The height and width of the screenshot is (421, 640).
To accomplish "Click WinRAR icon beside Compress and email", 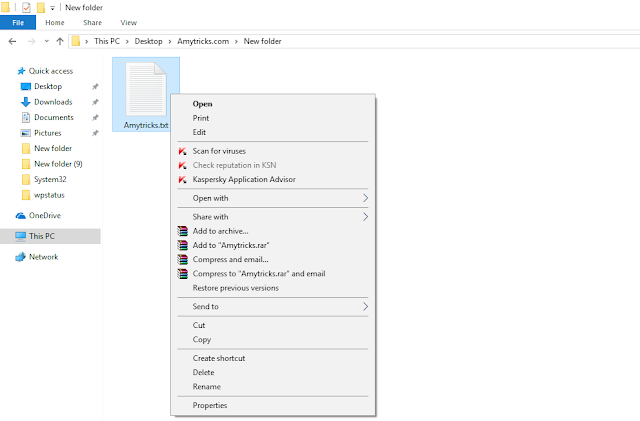I will click(182, 260).
